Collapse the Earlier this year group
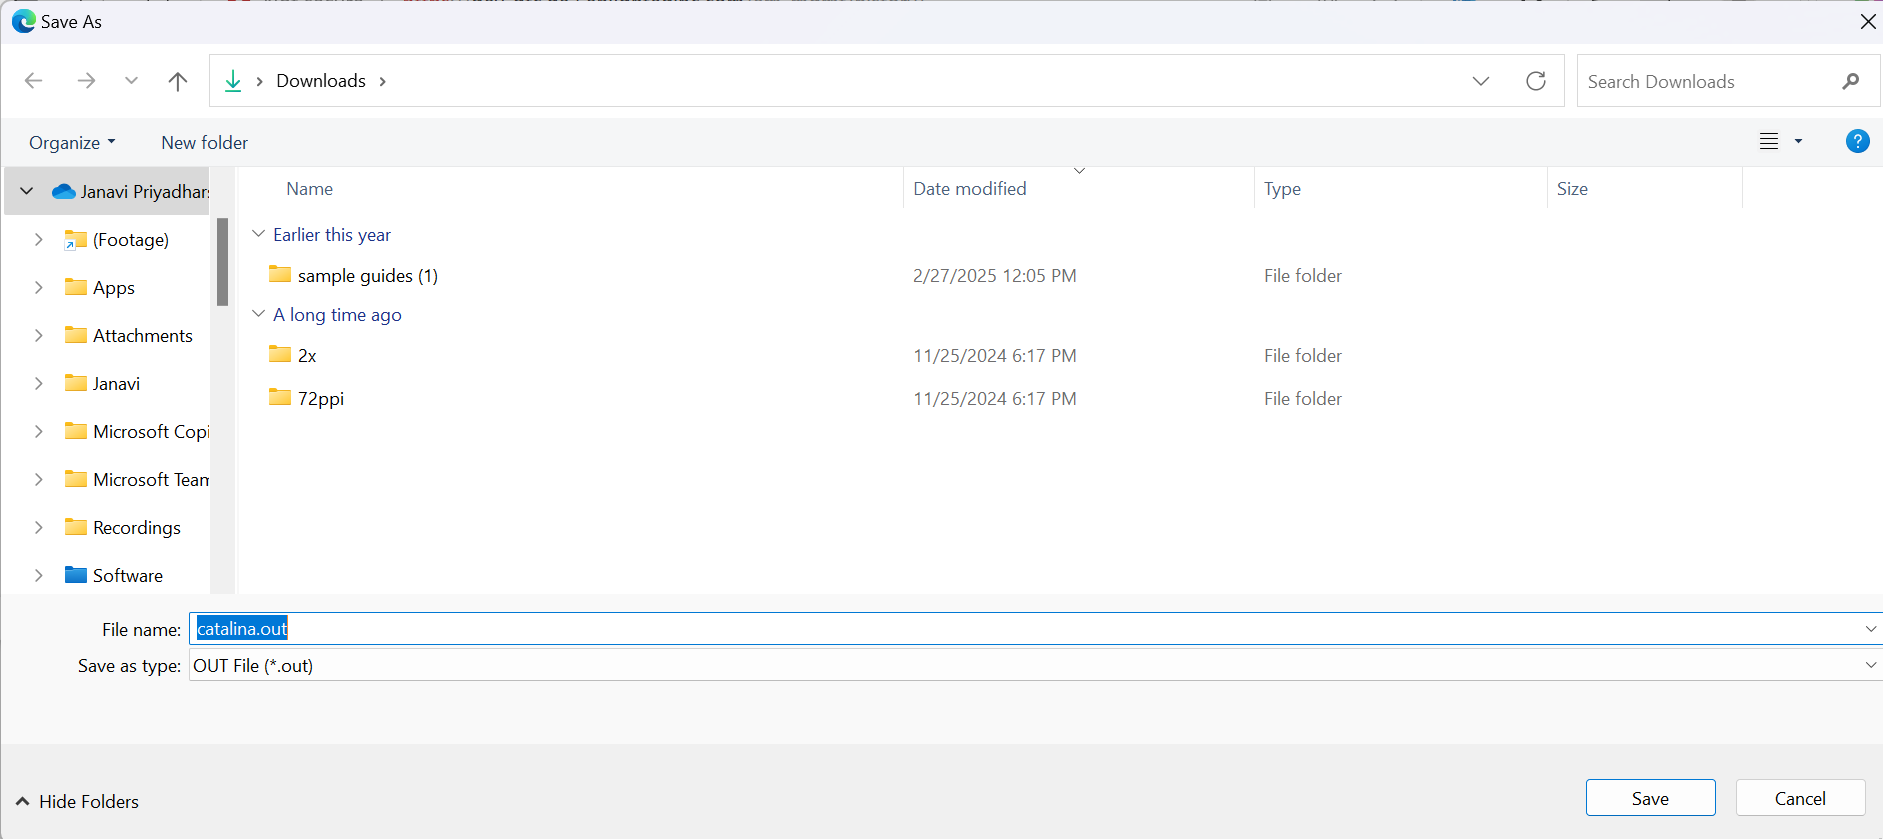Screen dimensions: 1883x839 [258, 234]
